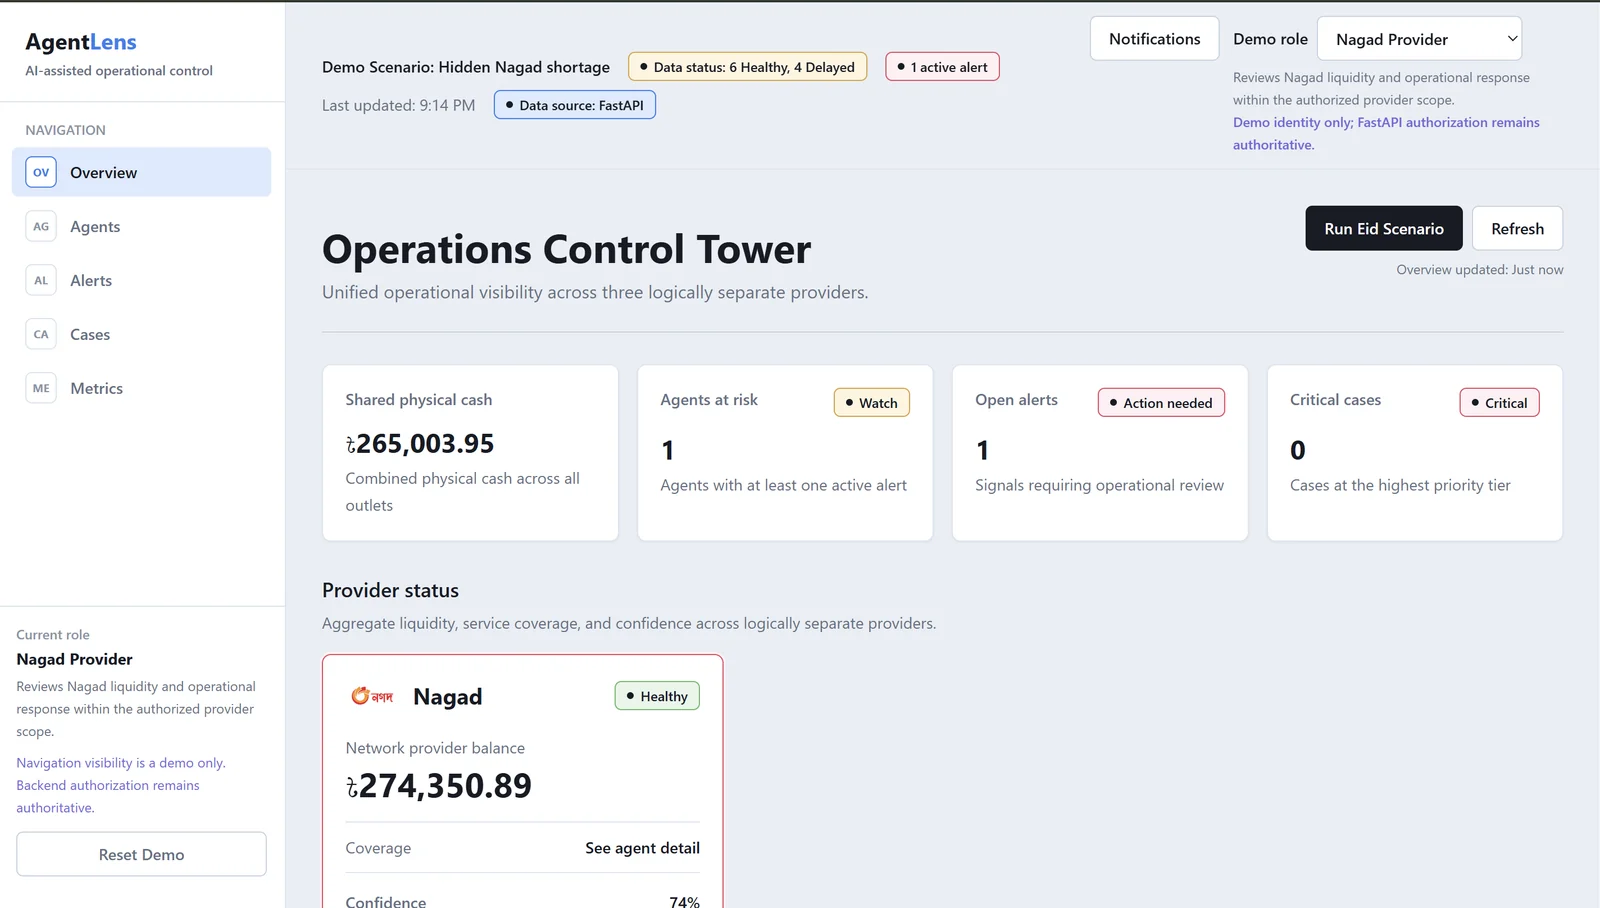
Task: Click the Confidence 74% value
Action: click(684, 901)
